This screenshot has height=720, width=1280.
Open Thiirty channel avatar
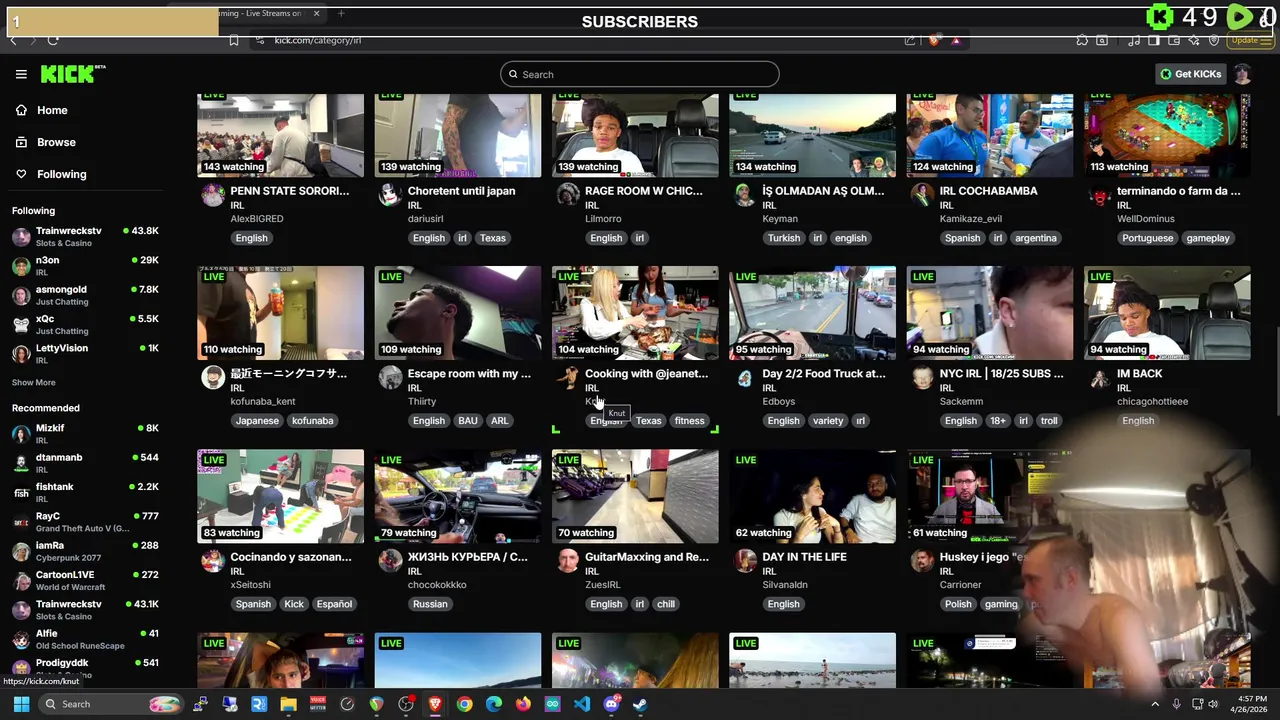point(390,377)
